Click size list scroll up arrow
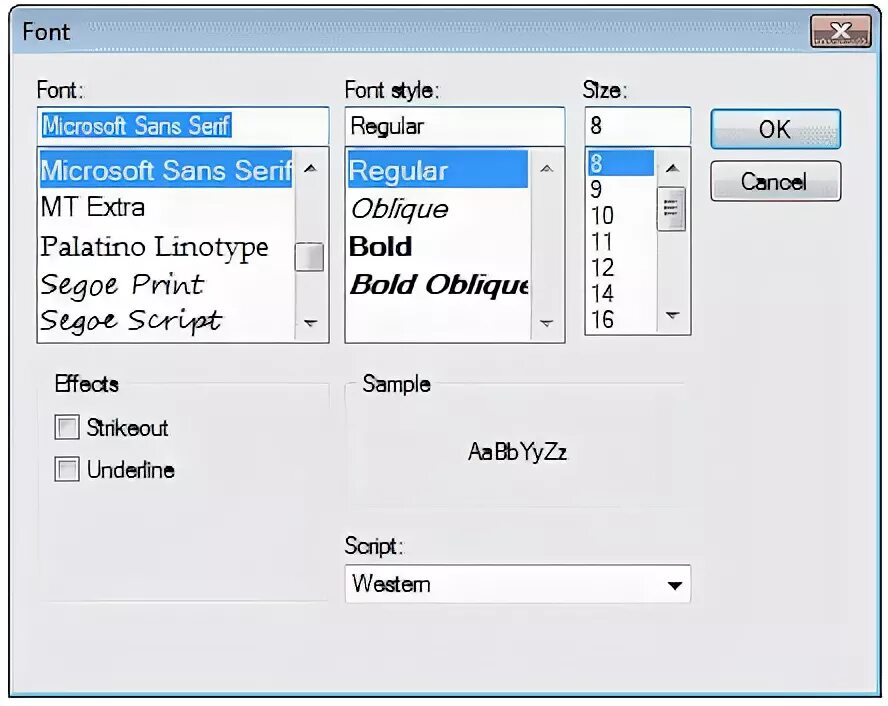Viewport: 888px width, 706px height. (x=672, y=168)
